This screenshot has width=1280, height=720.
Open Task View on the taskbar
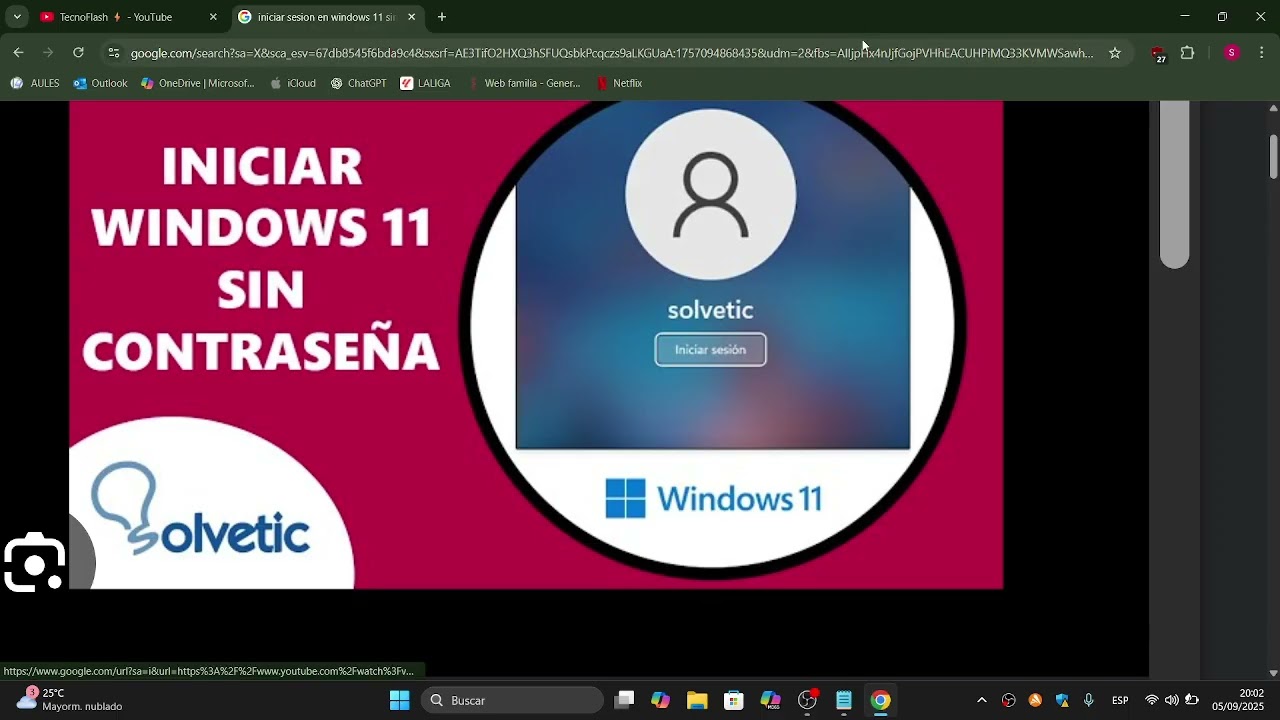pyautogui.click(x=624, y=700)
